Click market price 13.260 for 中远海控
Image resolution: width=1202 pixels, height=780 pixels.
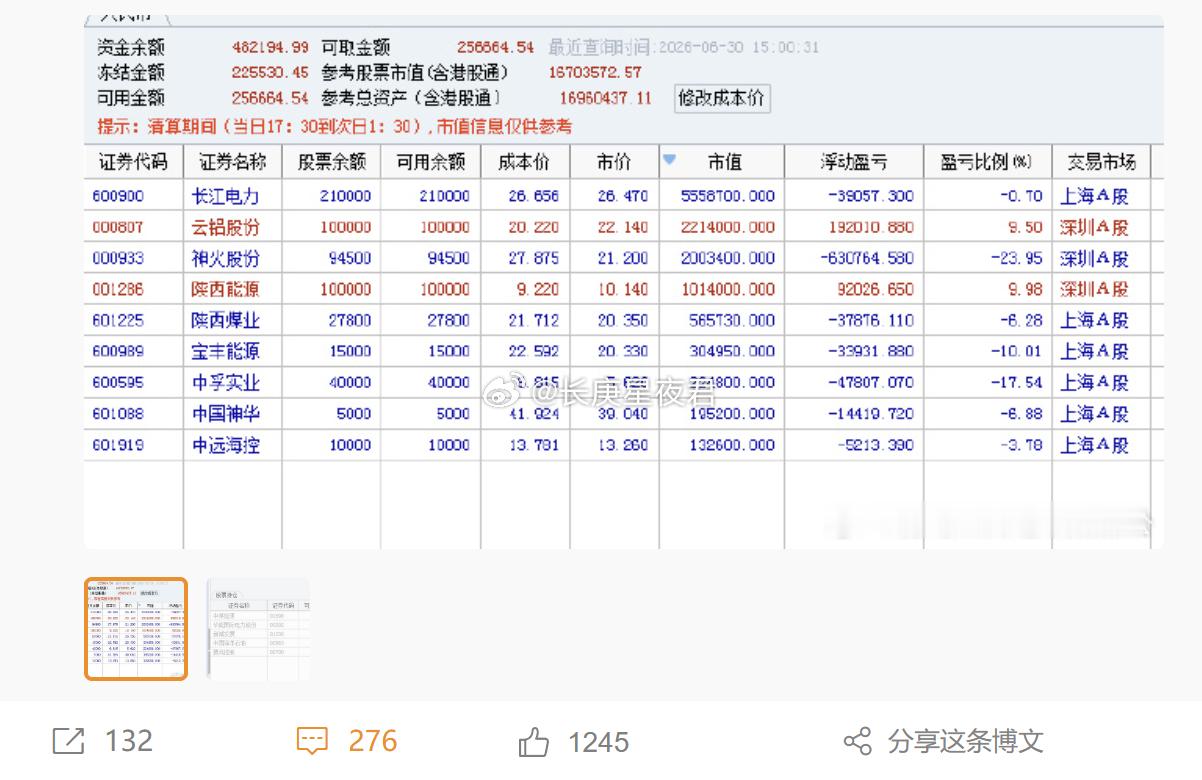[x=622, y=445]
